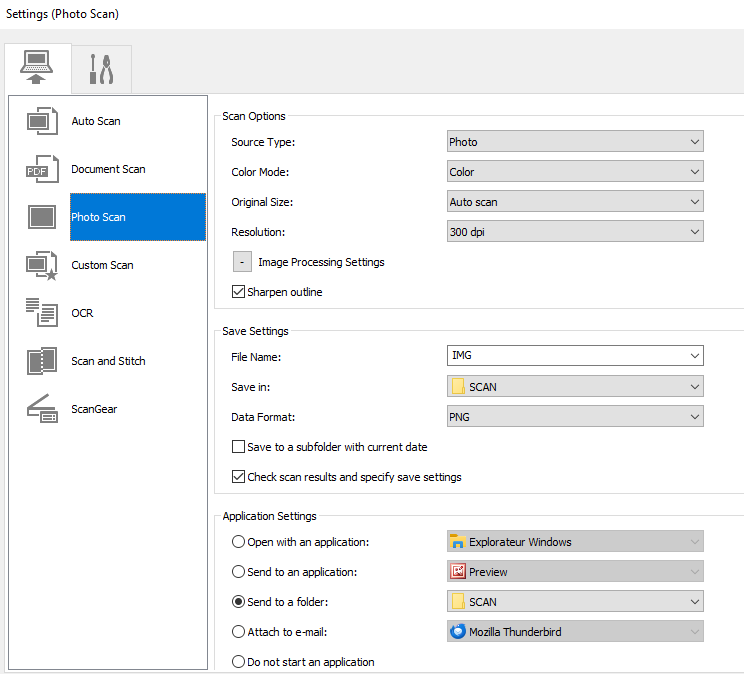Screen dimensions: 744x674
Task: Select Open with an application radio button
Action: pos(238,542)
